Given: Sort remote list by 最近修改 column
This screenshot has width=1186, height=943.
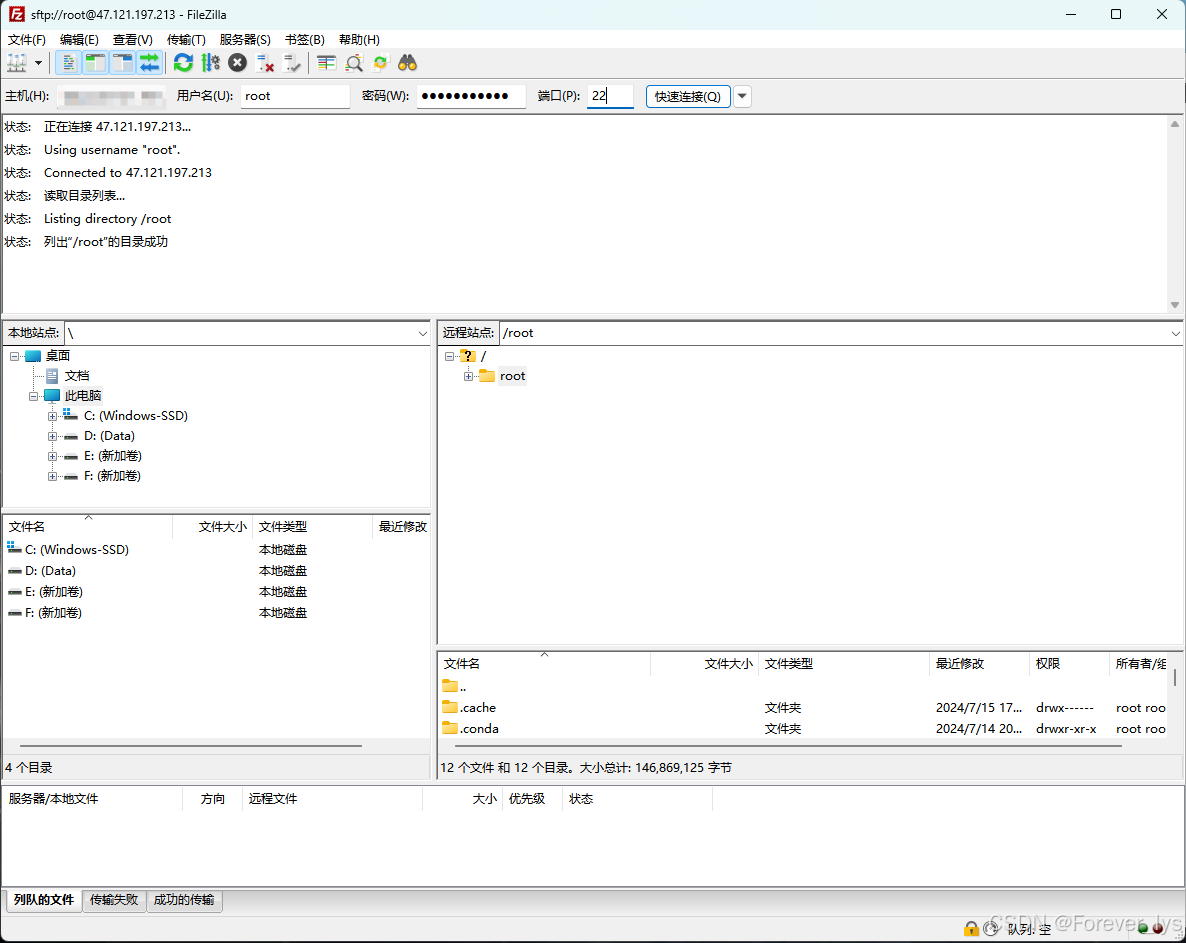Looking at the screenshot, I should coord(979,663).
